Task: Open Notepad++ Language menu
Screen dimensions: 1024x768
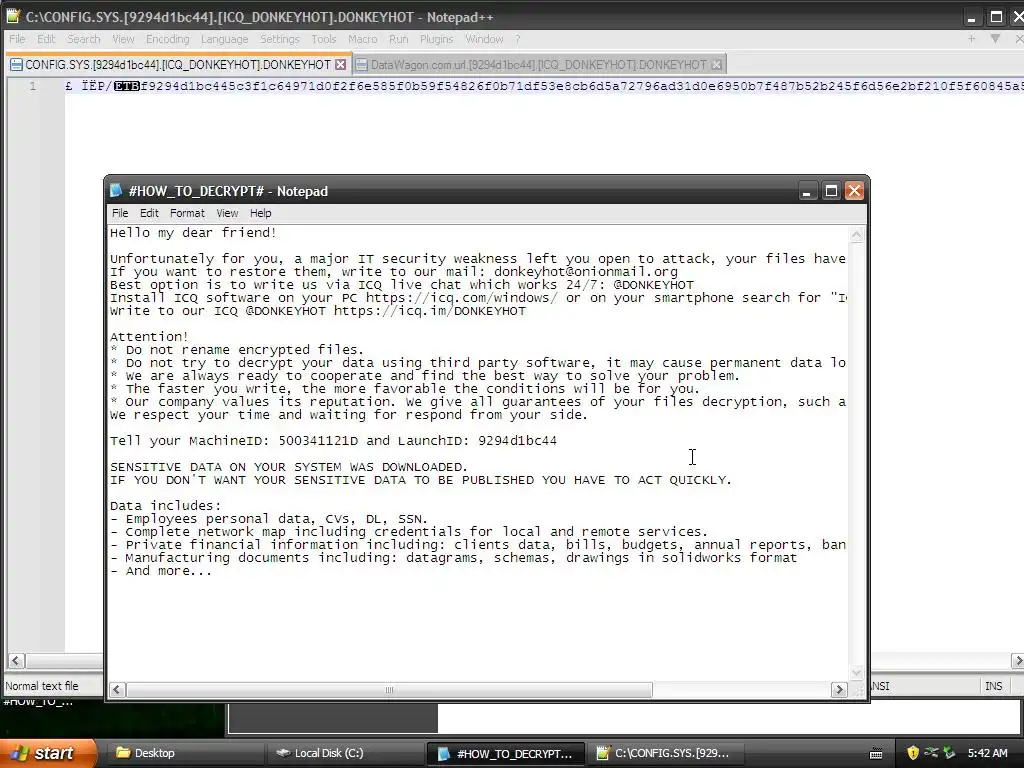Action: click(x=224, y=39)
